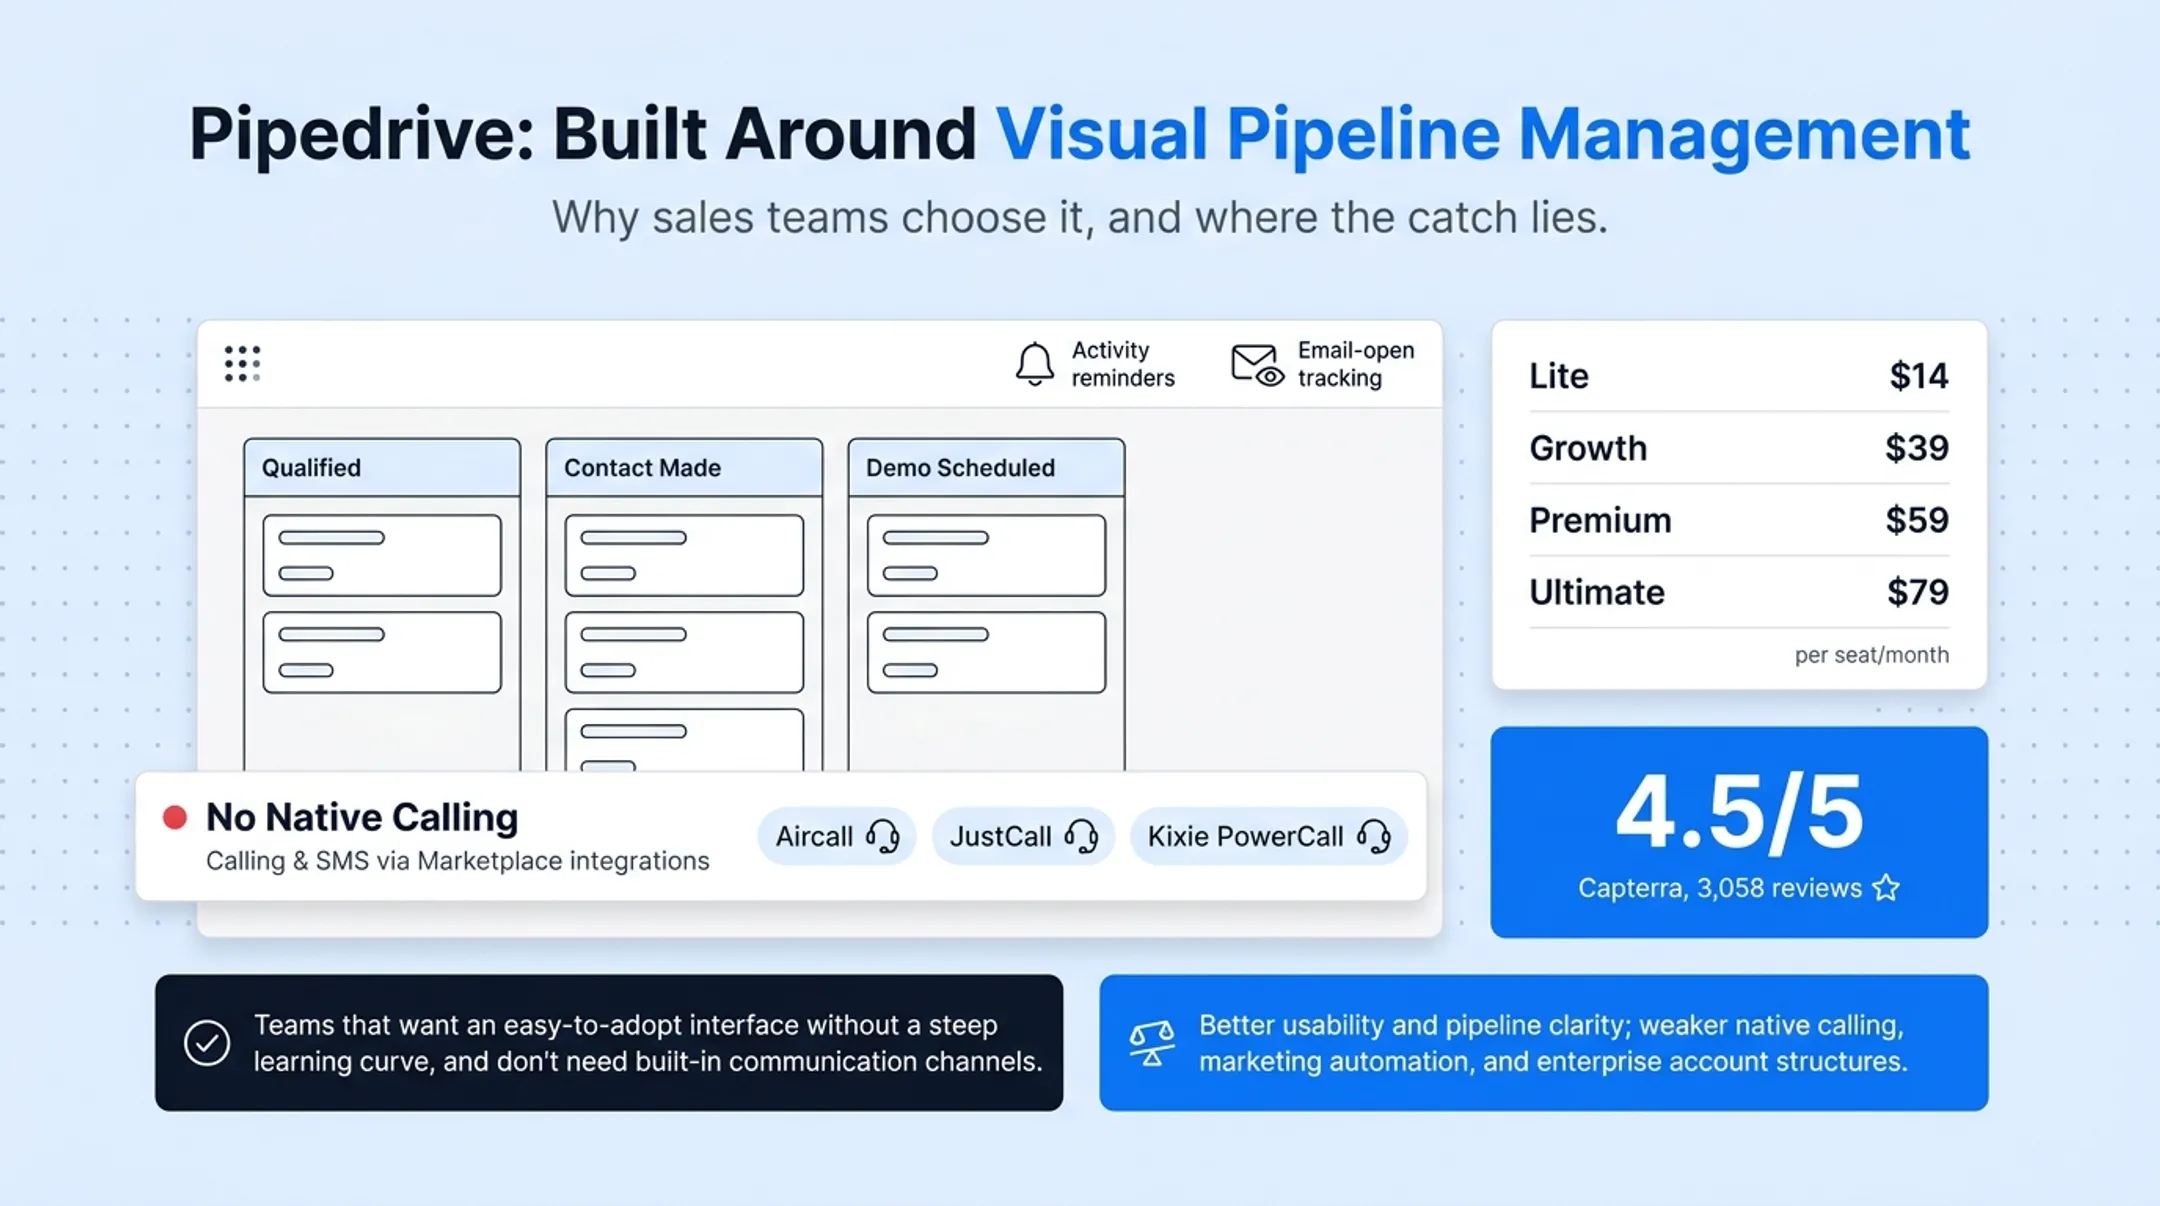Click the Premium plan name
Viewport: 2160px width, 1206px height.
(1600, 520)
